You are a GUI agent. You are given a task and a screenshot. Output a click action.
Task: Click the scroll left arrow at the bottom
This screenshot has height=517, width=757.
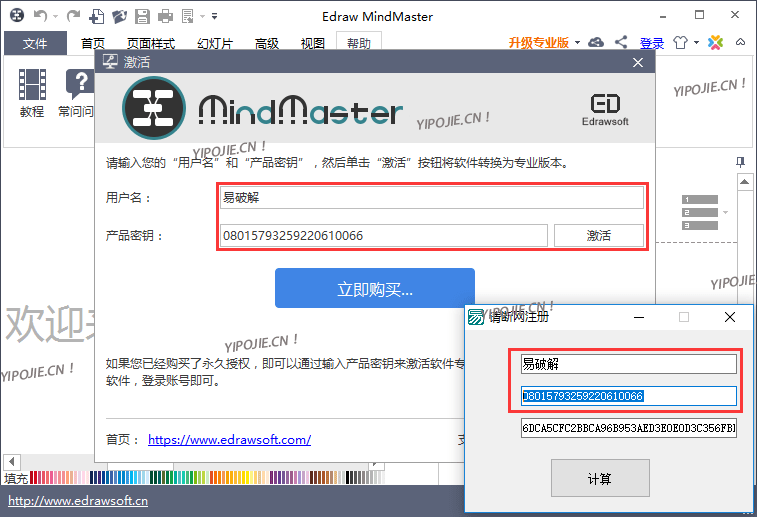(x=12, y=461)
